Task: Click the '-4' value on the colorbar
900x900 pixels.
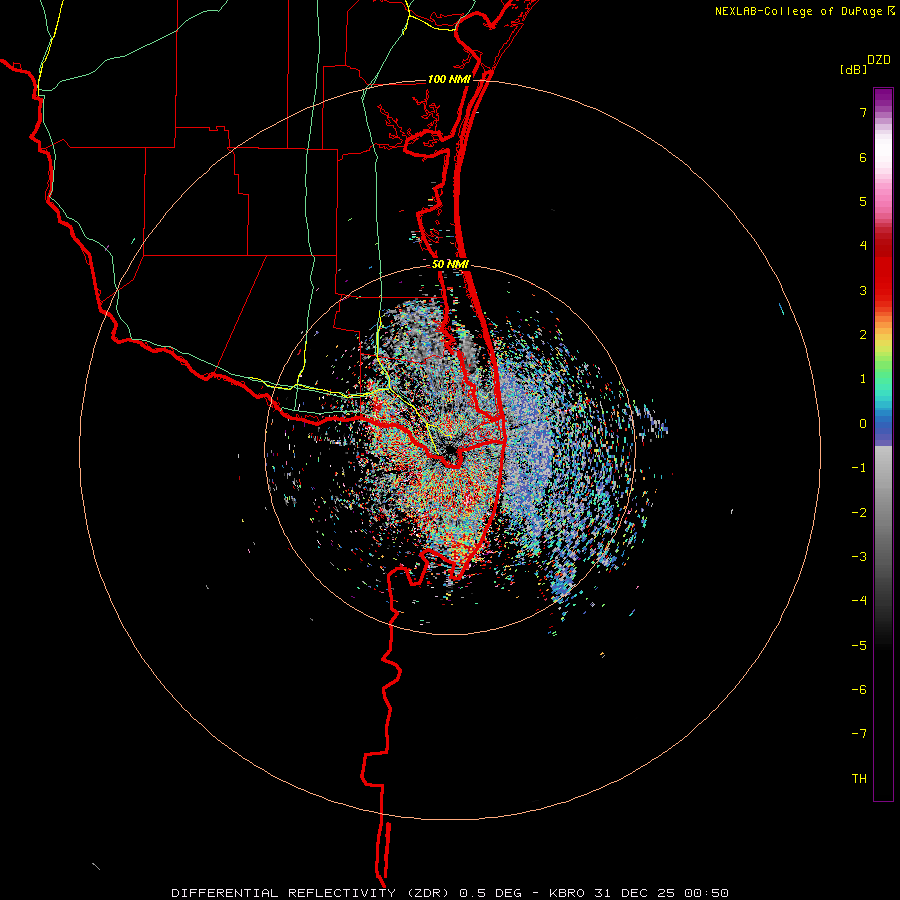Action: click(859, 601)
